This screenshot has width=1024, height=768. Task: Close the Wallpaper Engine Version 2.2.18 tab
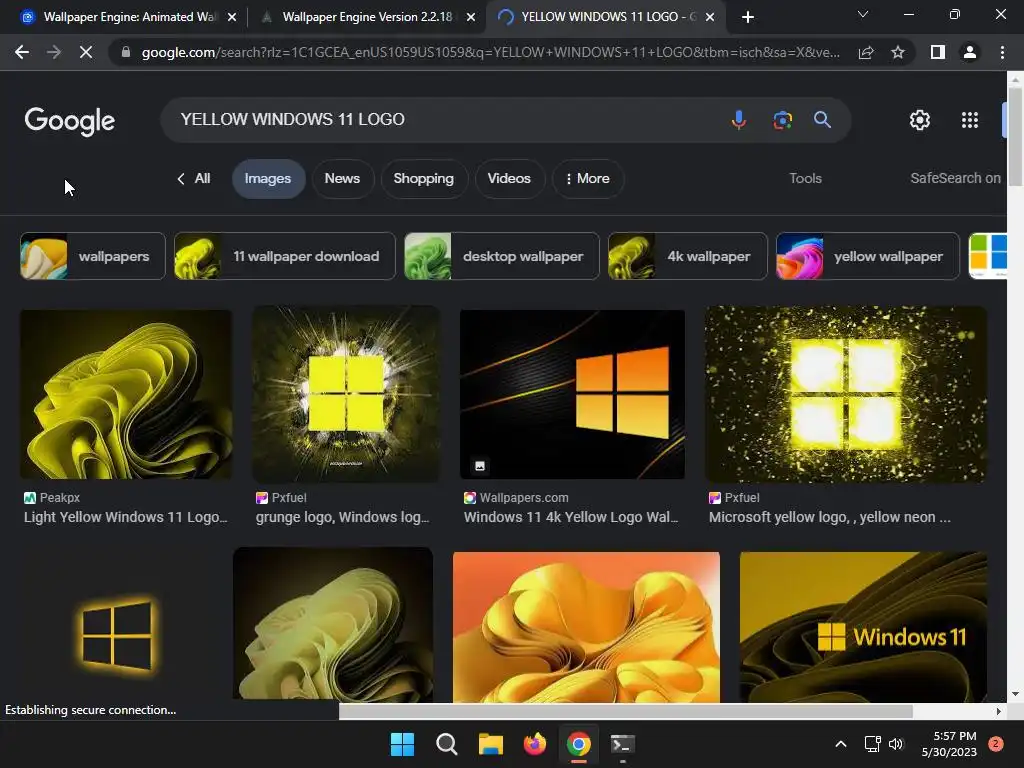click(471, 17)
